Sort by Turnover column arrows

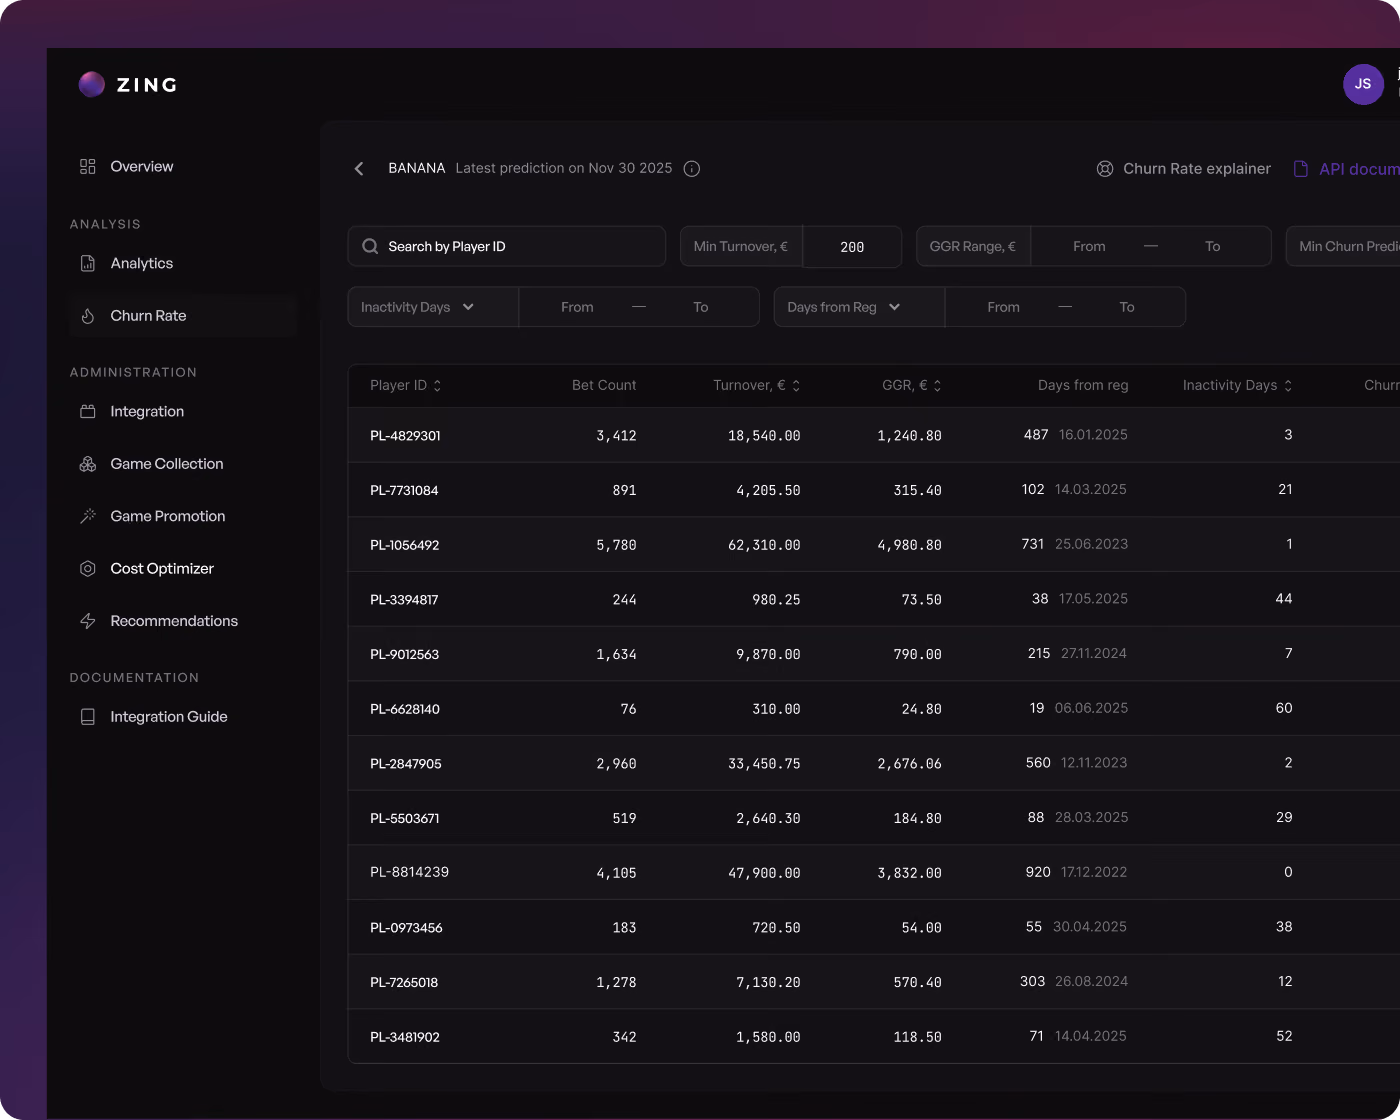[x=796, y=386]
